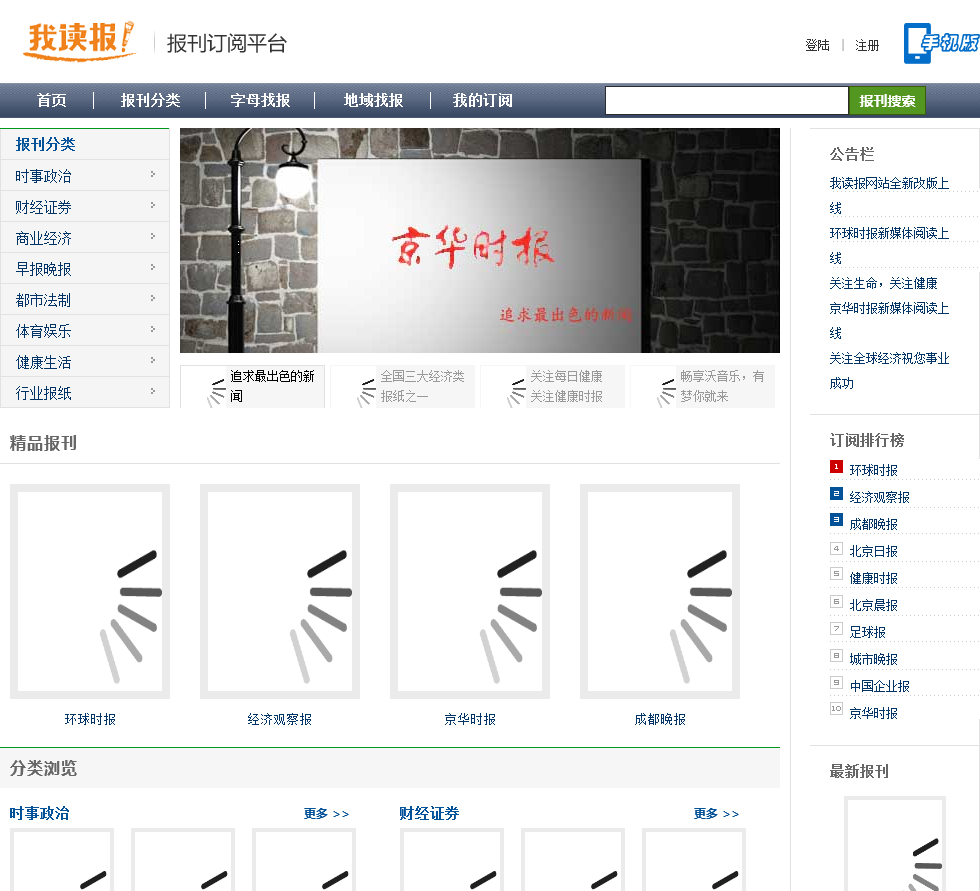Viewport: 980px width, 891px height.
Task: Select 时事政治 in the category sidebar
Action: click(43, 176)
